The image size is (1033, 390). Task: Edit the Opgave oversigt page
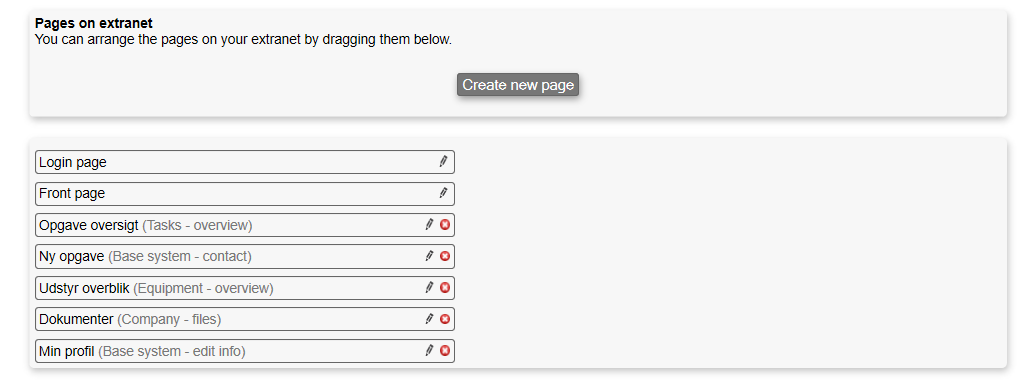pyautogui.click(x=430, y=225)
